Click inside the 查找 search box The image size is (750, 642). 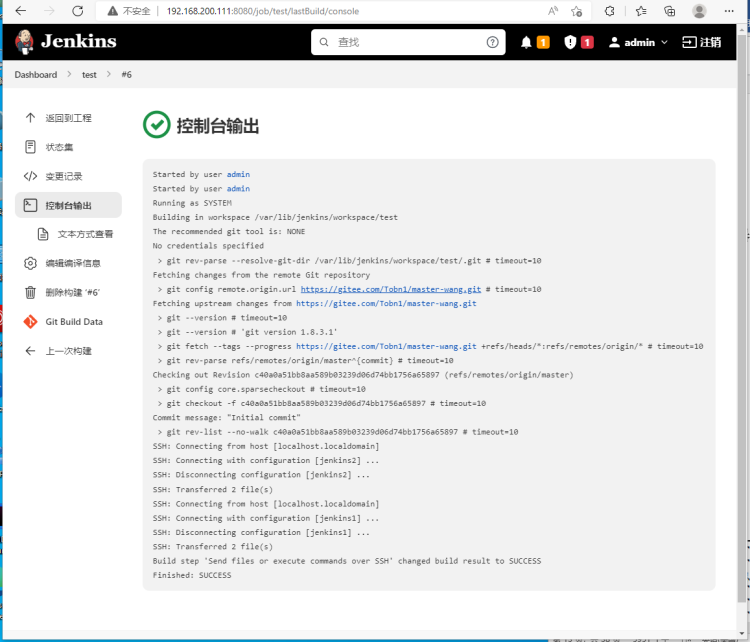tap(408, 42)
